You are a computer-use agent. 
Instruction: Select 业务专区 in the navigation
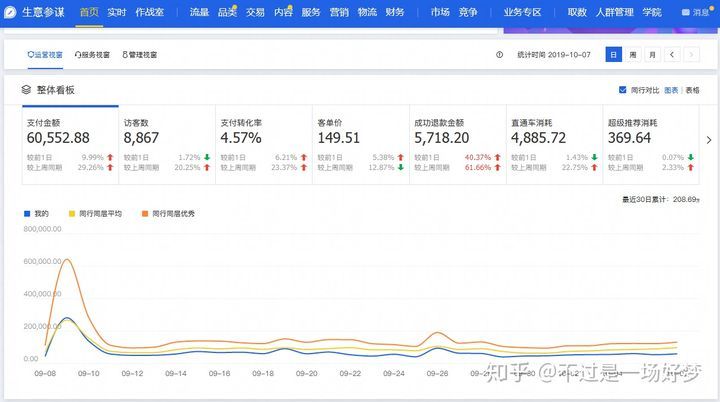(522, 12)
